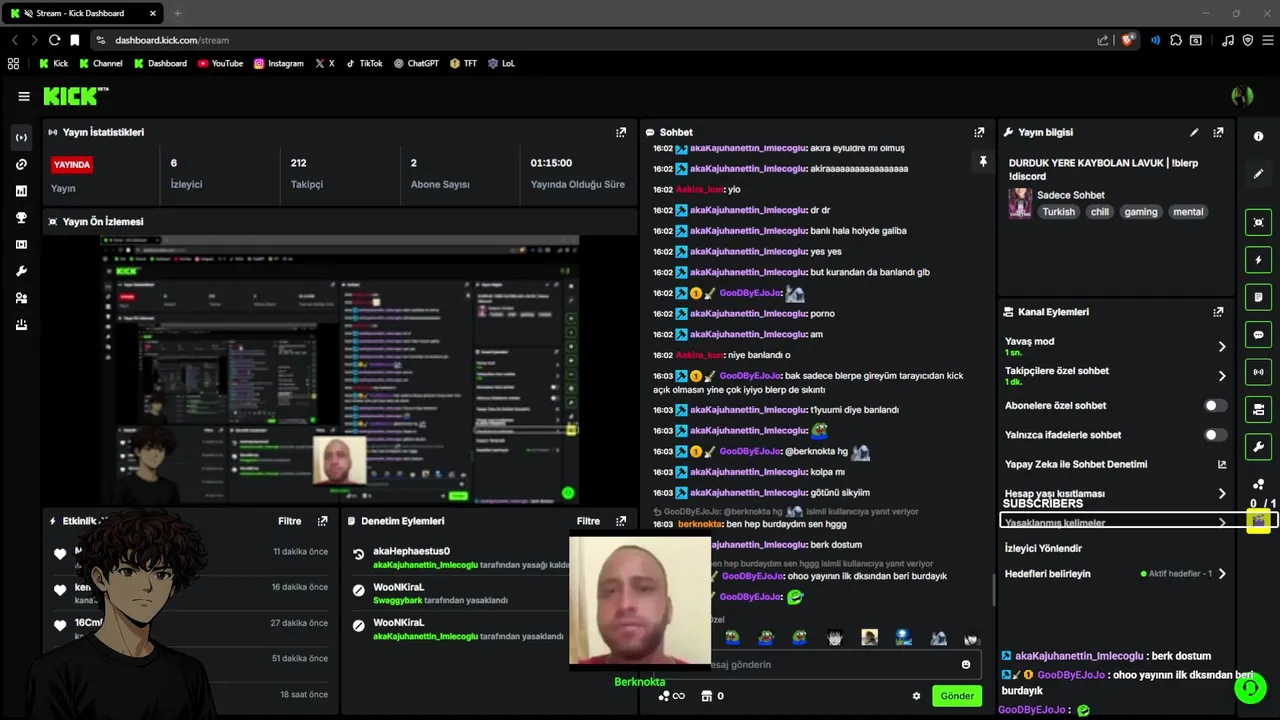Open the trophy achievements icon in sidebar

21,218
